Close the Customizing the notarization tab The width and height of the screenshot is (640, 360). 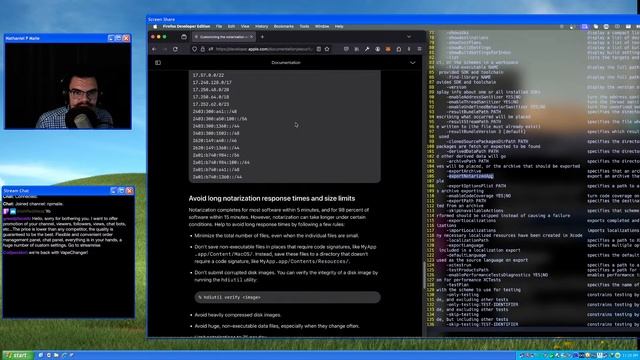251,37
